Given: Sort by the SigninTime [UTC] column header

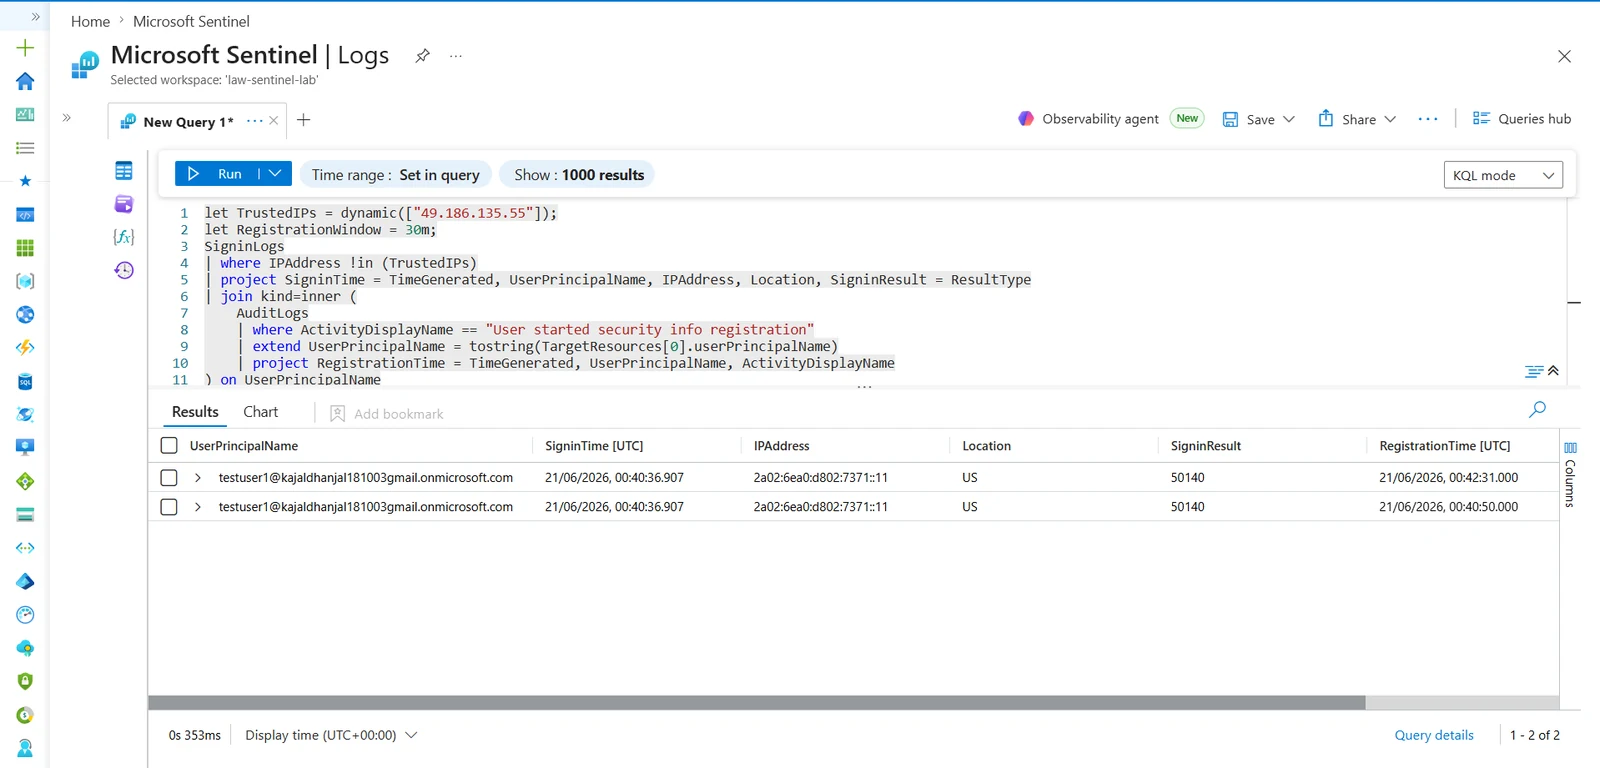Looking at the screenshot, I should click(x=594, y=446).
